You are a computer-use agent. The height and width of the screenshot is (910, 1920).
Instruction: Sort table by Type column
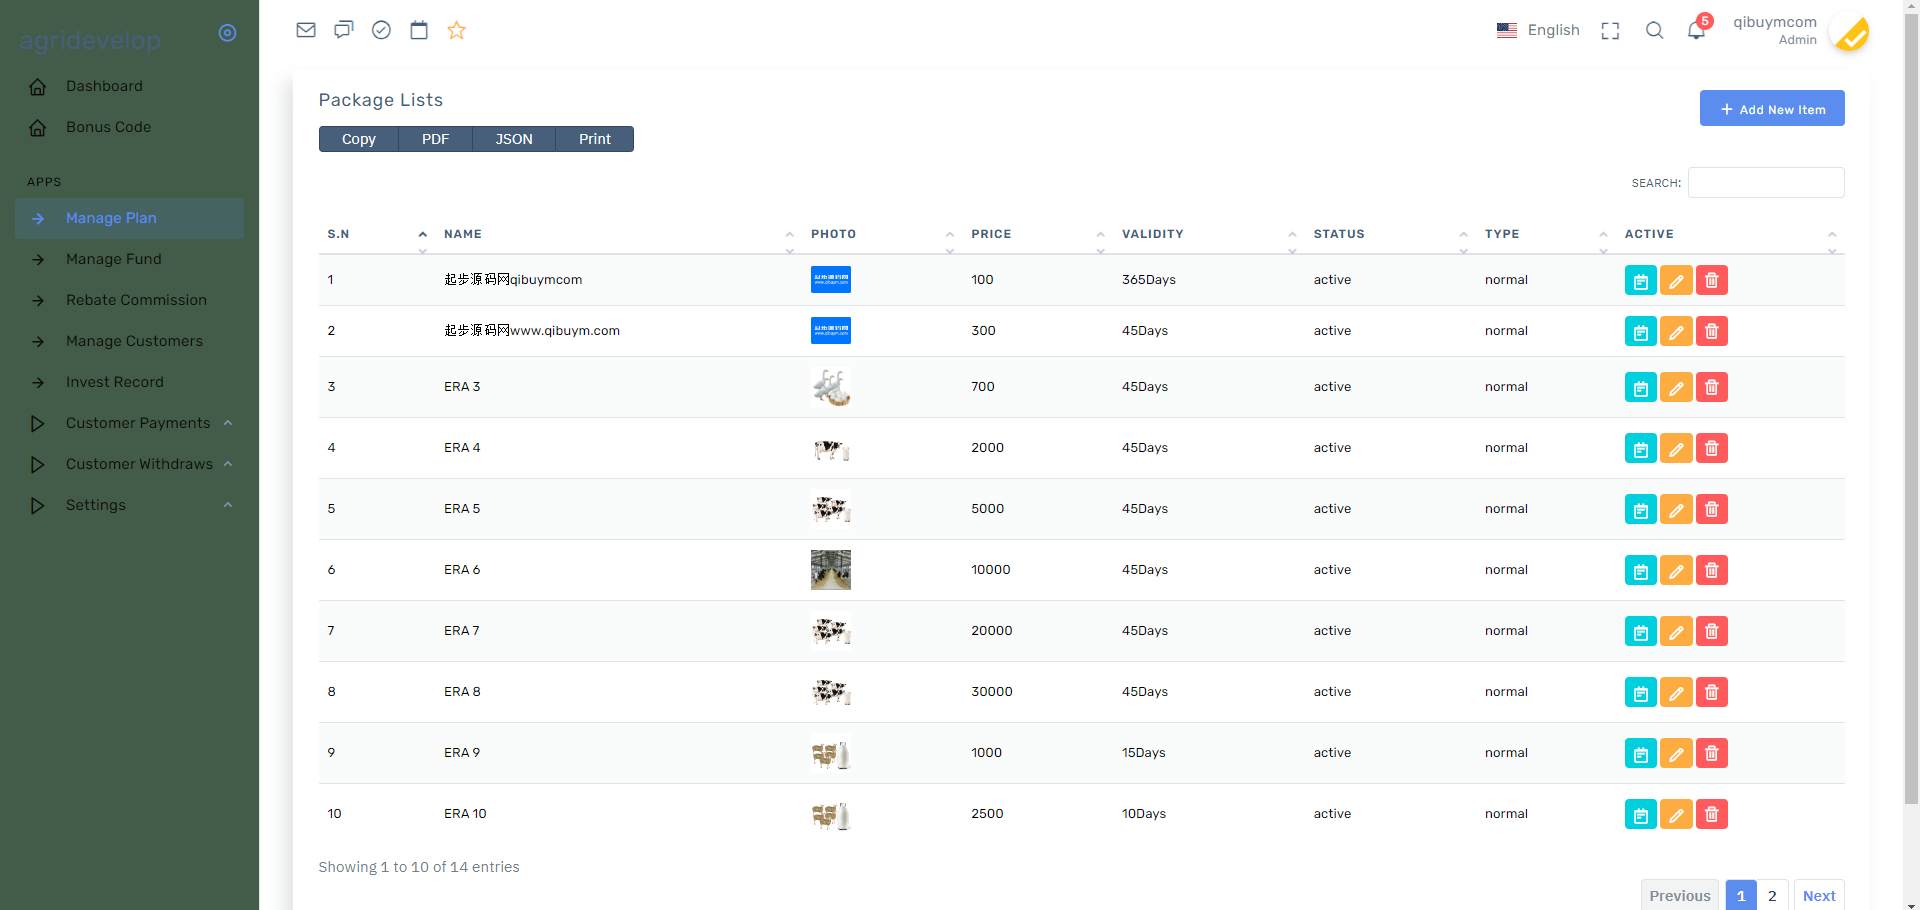(x=1546, y=234)
